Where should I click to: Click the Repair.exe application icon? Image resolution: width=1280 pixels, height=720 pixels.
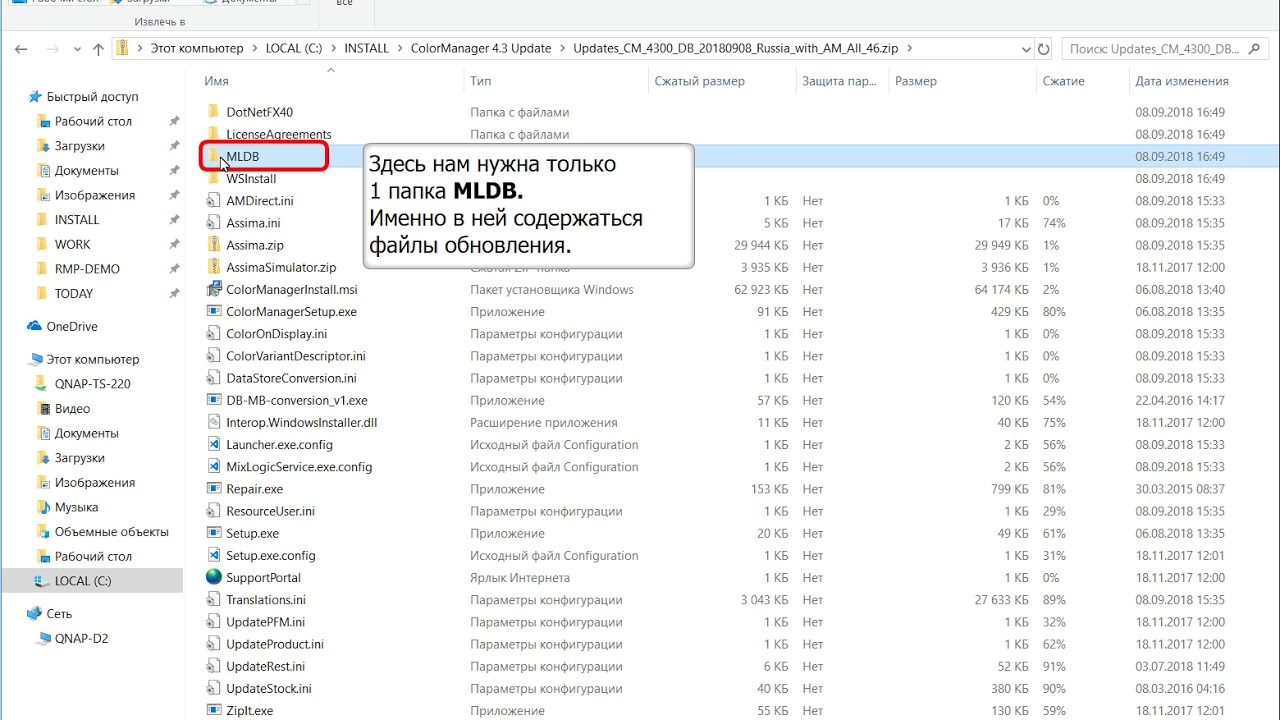[213, 489]
